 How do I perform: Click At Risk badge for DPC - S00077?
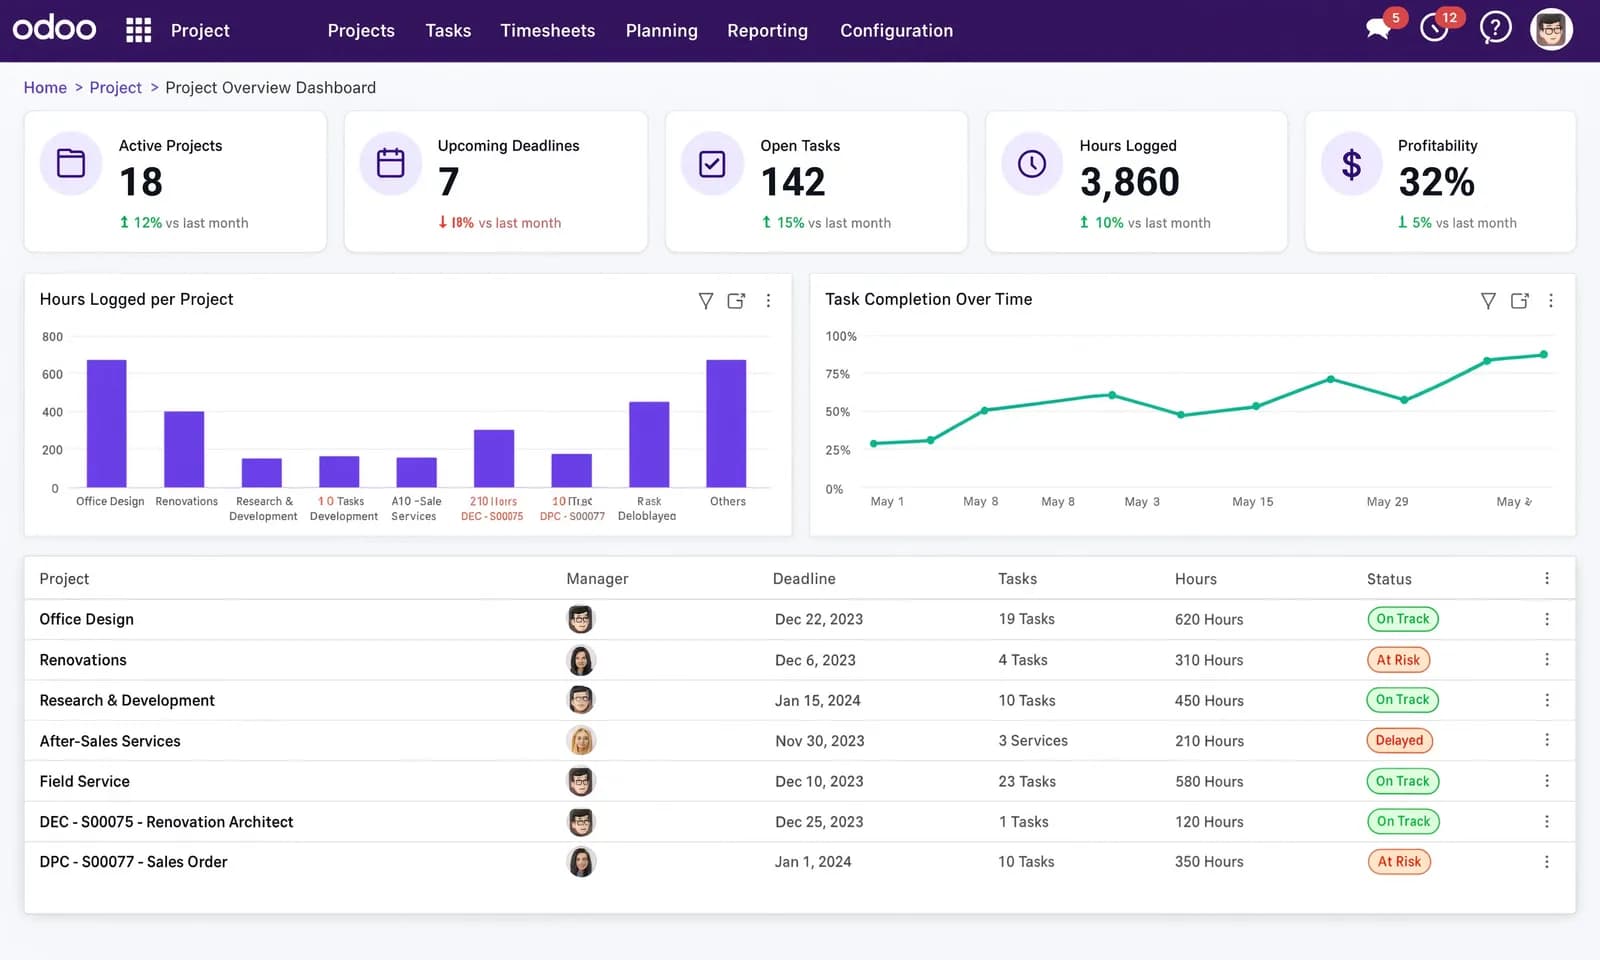pyautogui.click(x=1399, y=861)
